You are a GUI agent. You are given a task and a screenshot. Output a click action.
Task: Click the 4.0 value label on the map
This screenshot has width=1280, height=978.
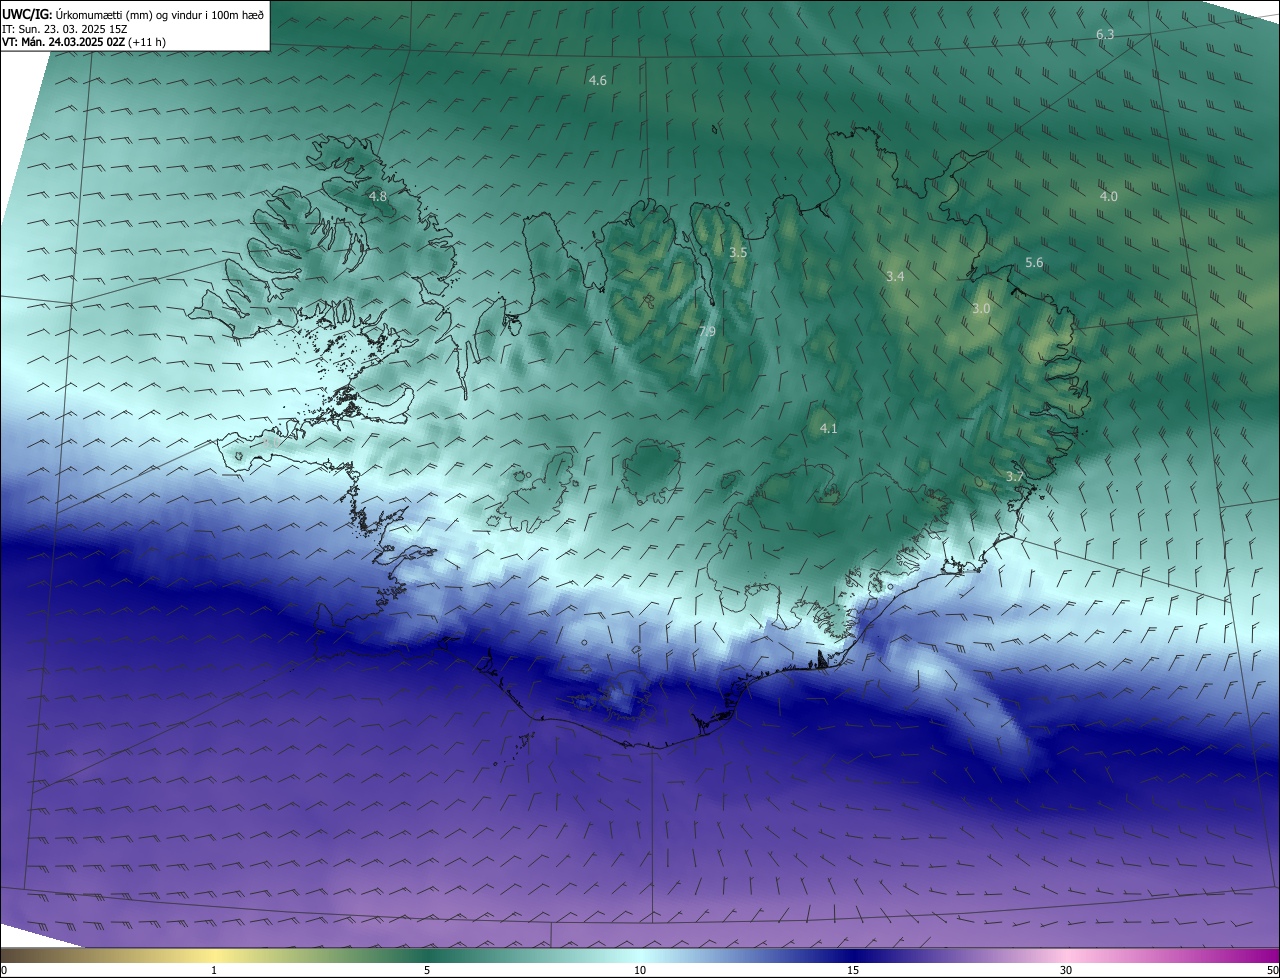(1108, 196)
